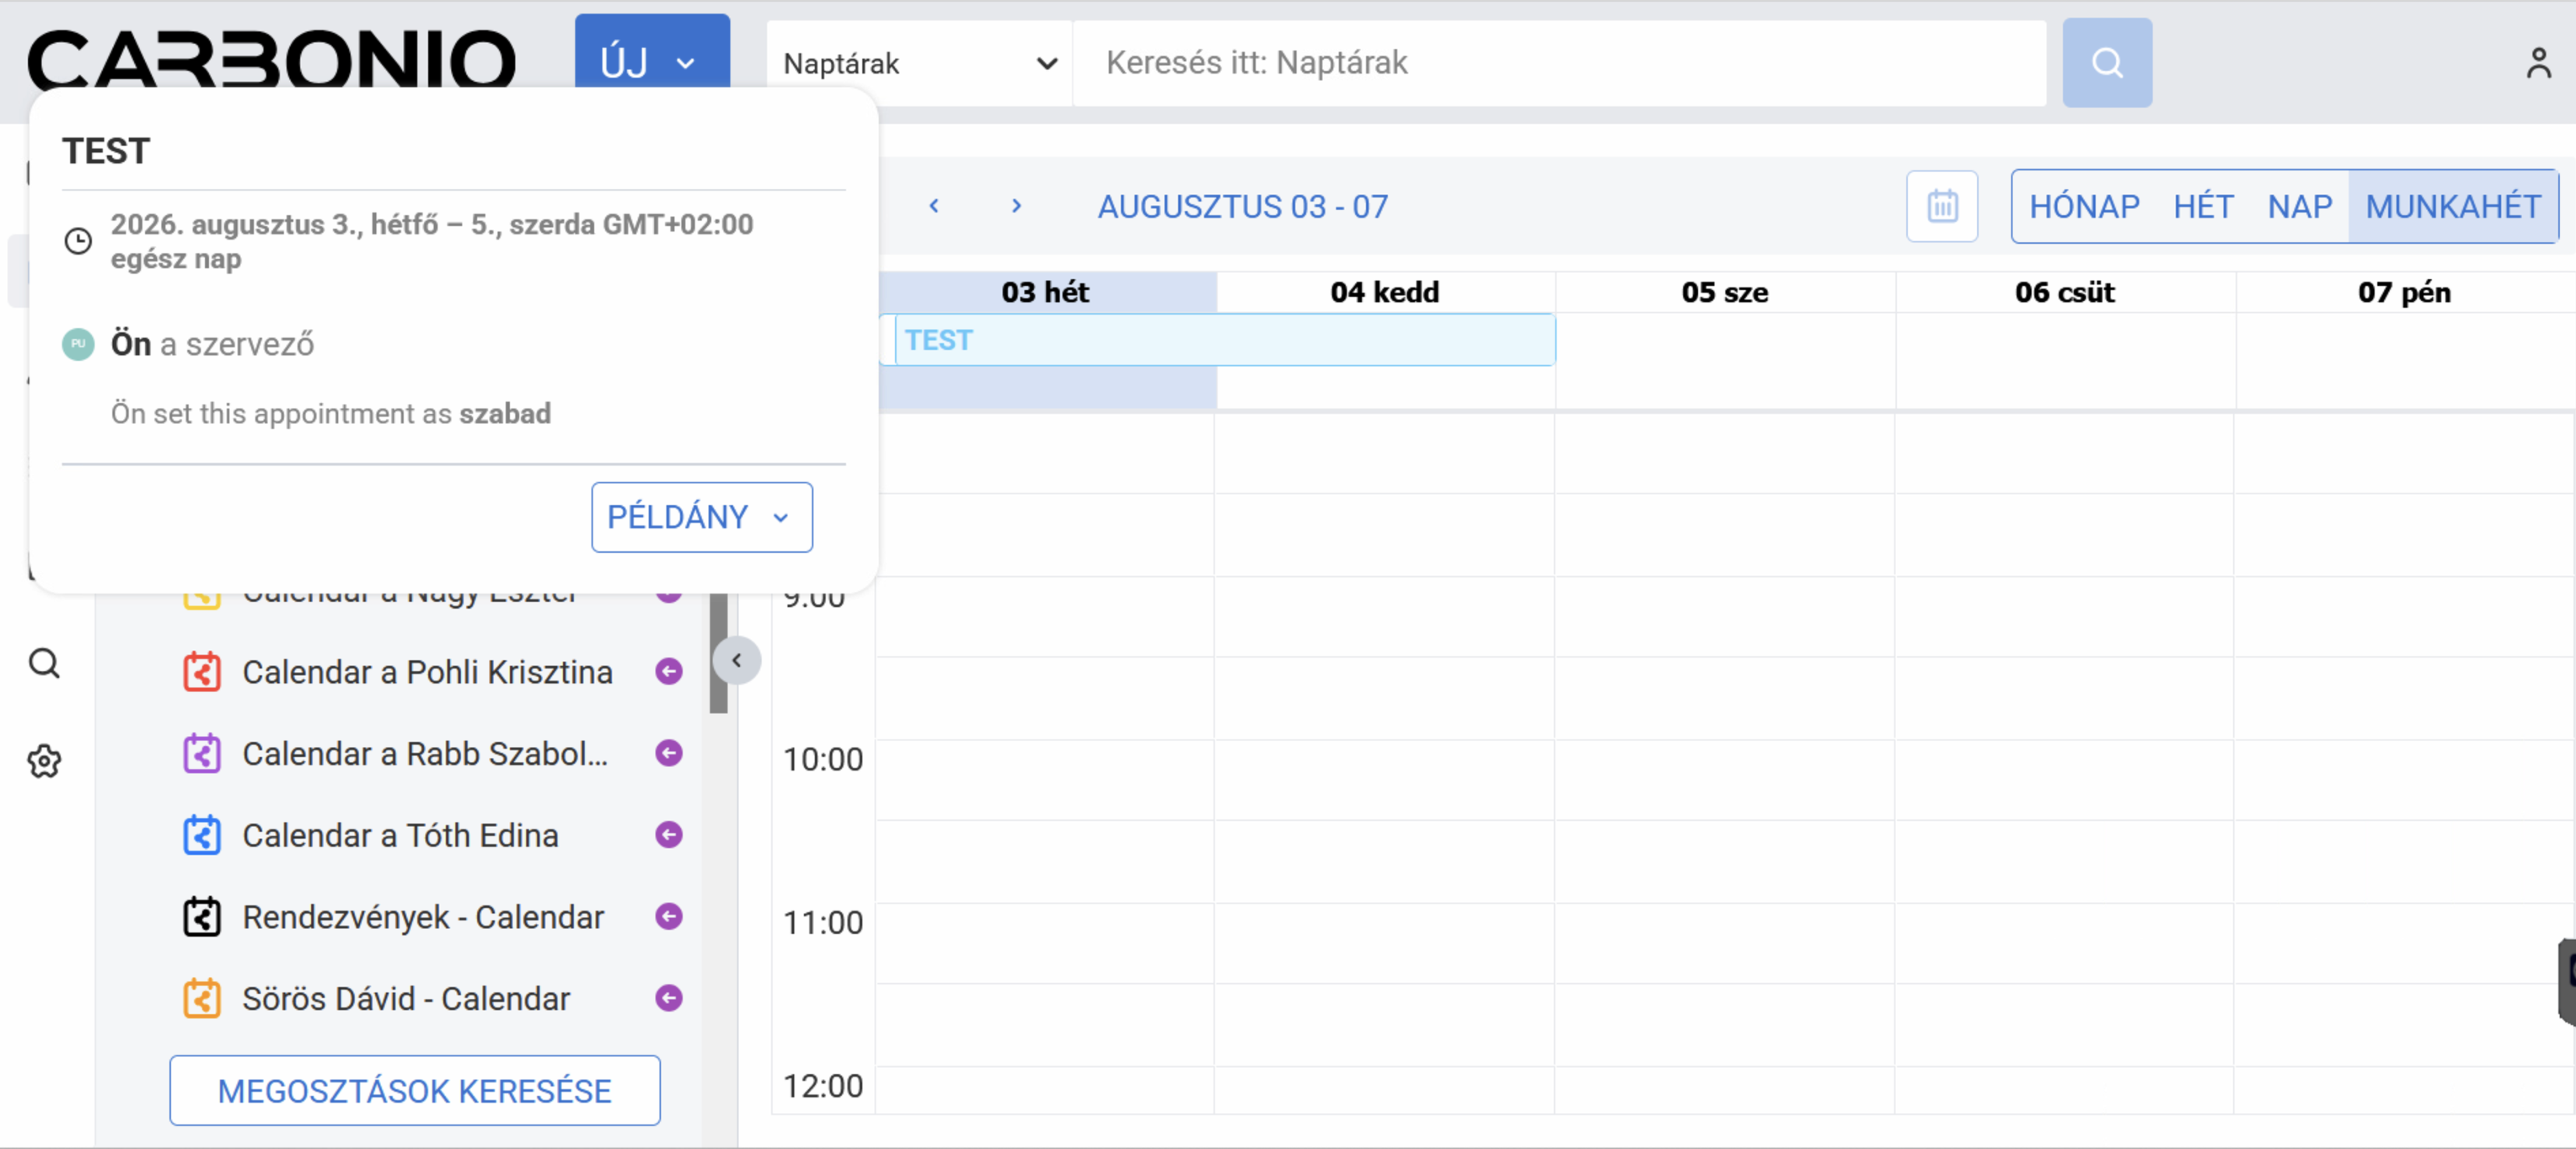The image size is (2576, 1149).
Task: Select Calendar a Pohli Krisztina
Action: point(427,672)
